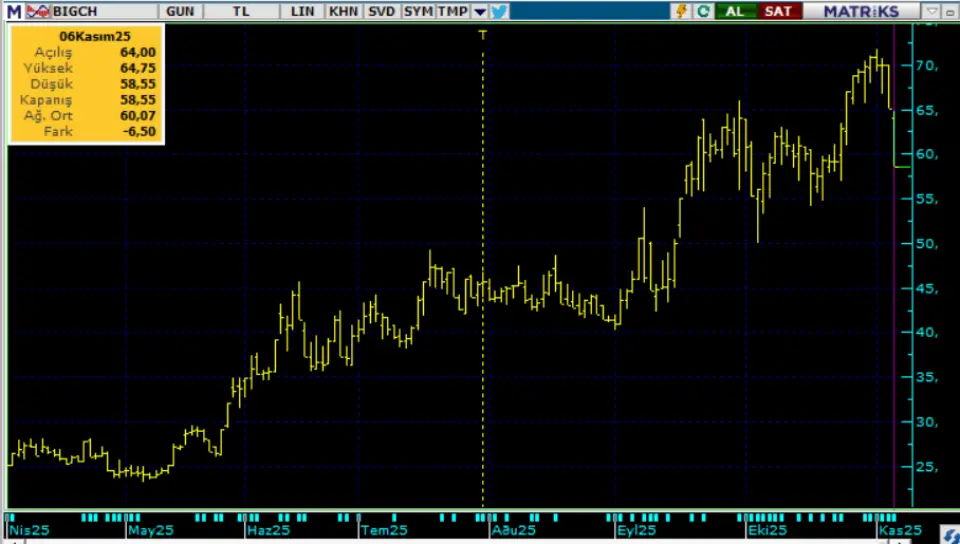Image resolution: width=960 pixels, height=544 pixels.
Task: Toggle the SVD chart option
Action: (381, 11)
